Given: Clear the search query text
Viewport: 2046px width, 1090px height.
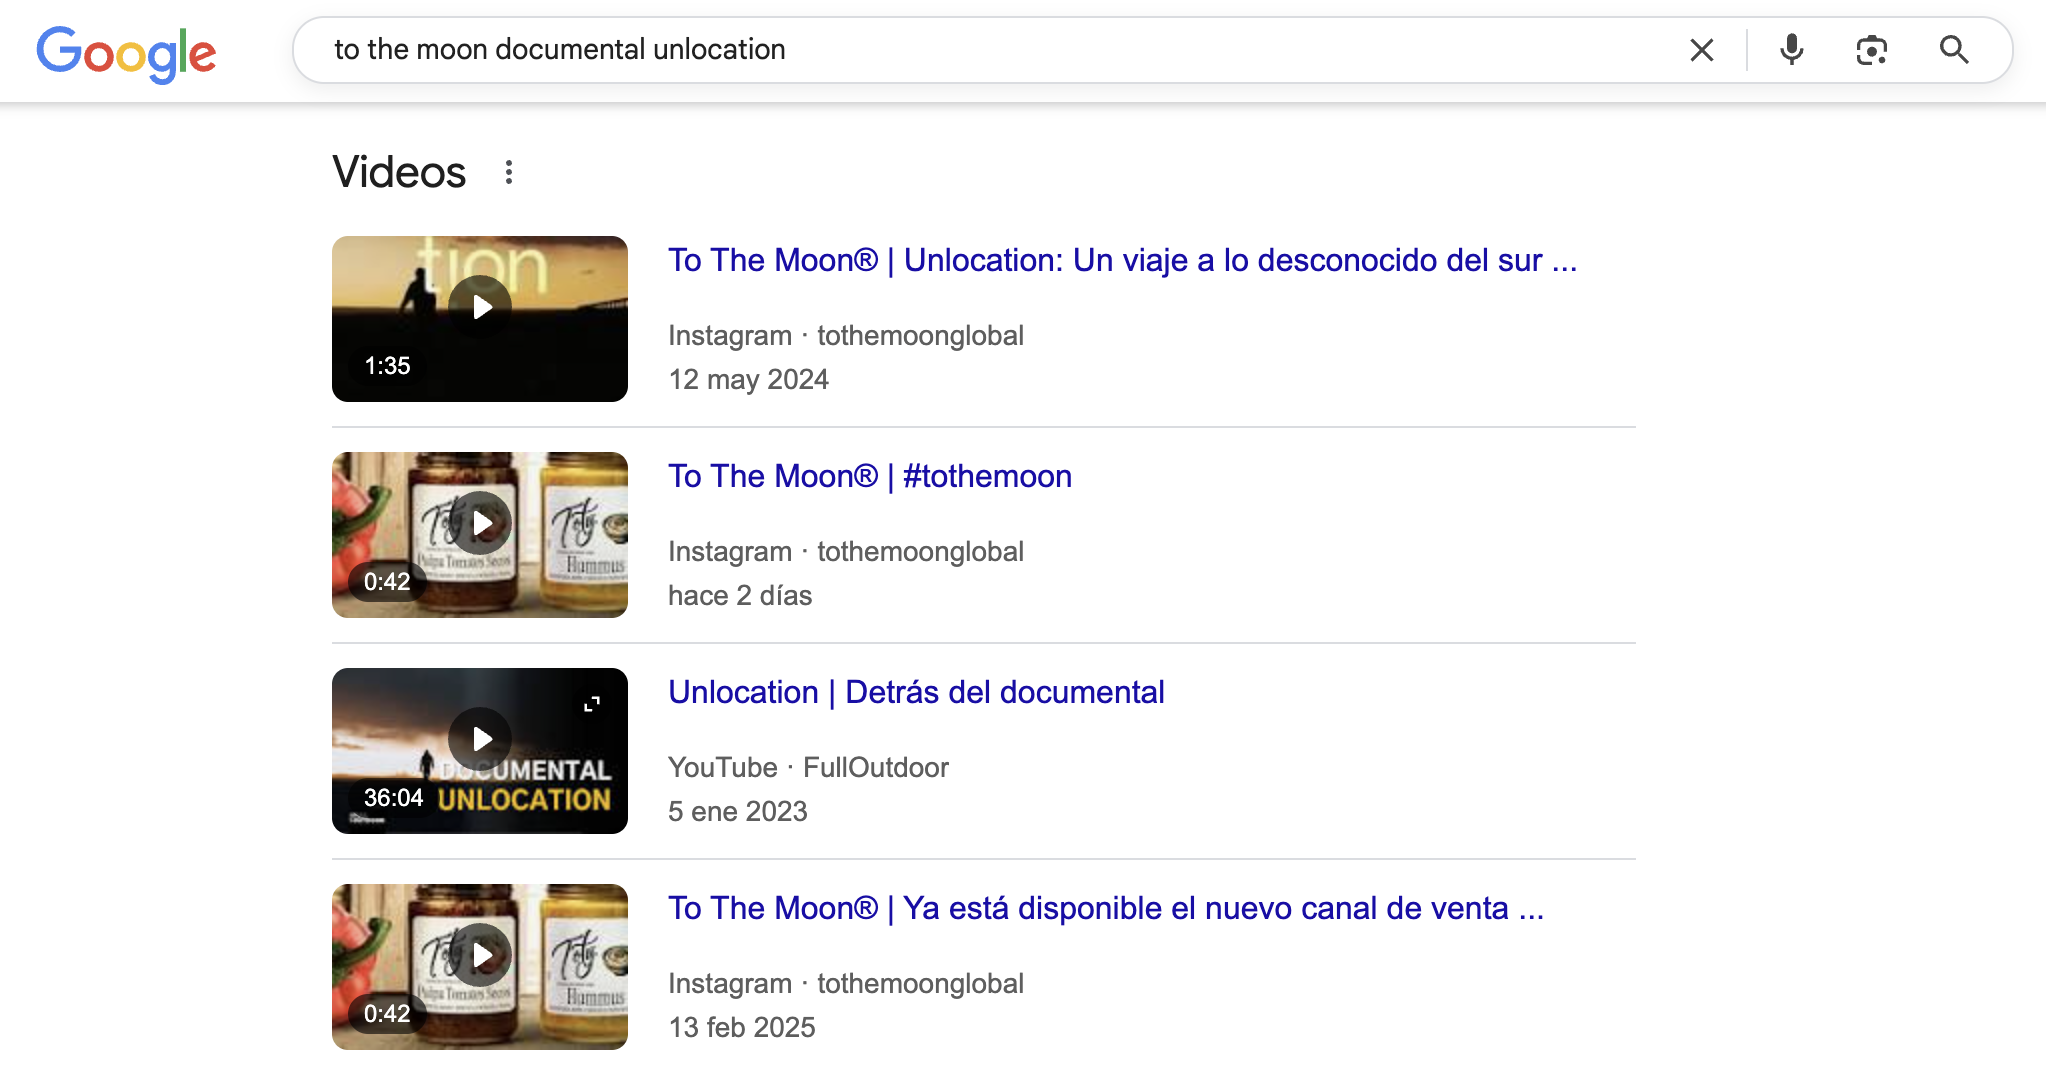Looking at the screenshot, I should click(1701, 50).
